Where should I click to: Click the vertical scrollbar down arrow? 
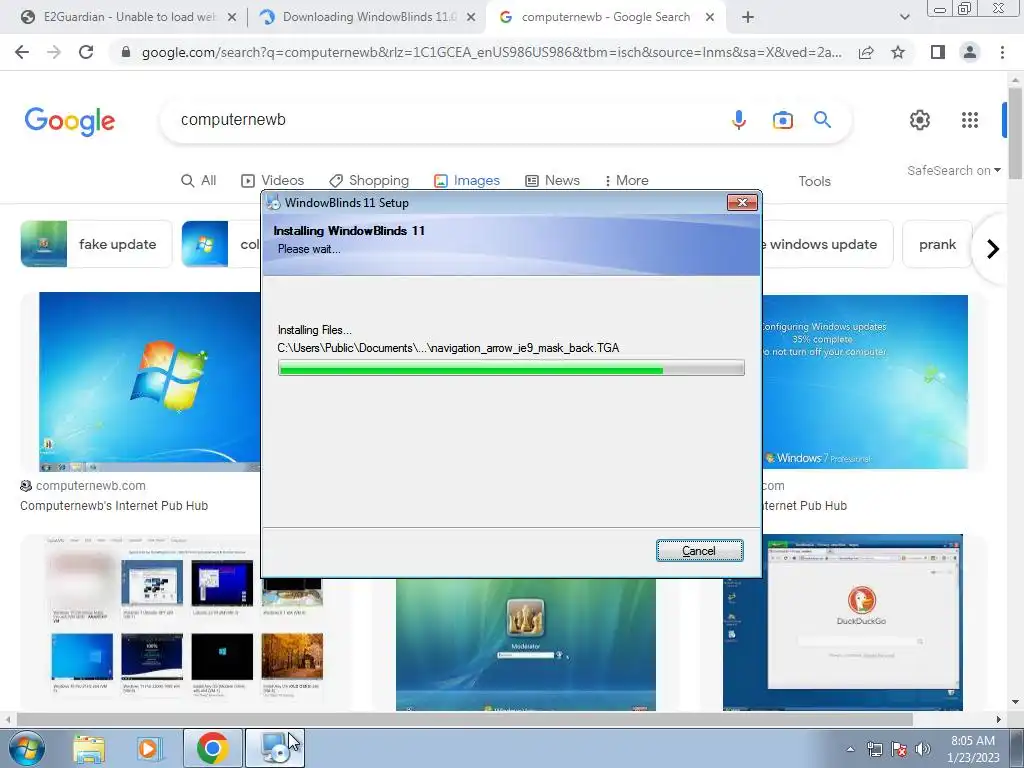pyautogui.click(x=1014, y=702)
